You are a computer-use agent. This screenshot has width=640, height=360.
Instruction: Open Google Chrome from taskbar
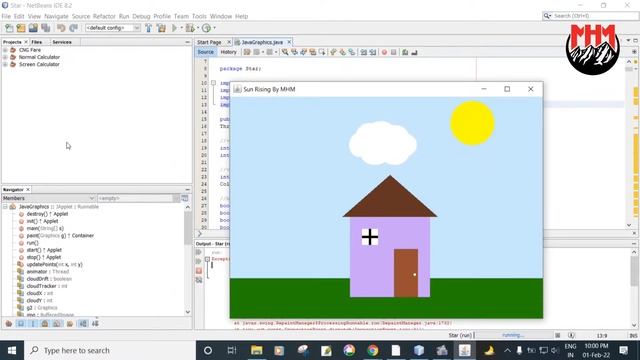(372, 350)
